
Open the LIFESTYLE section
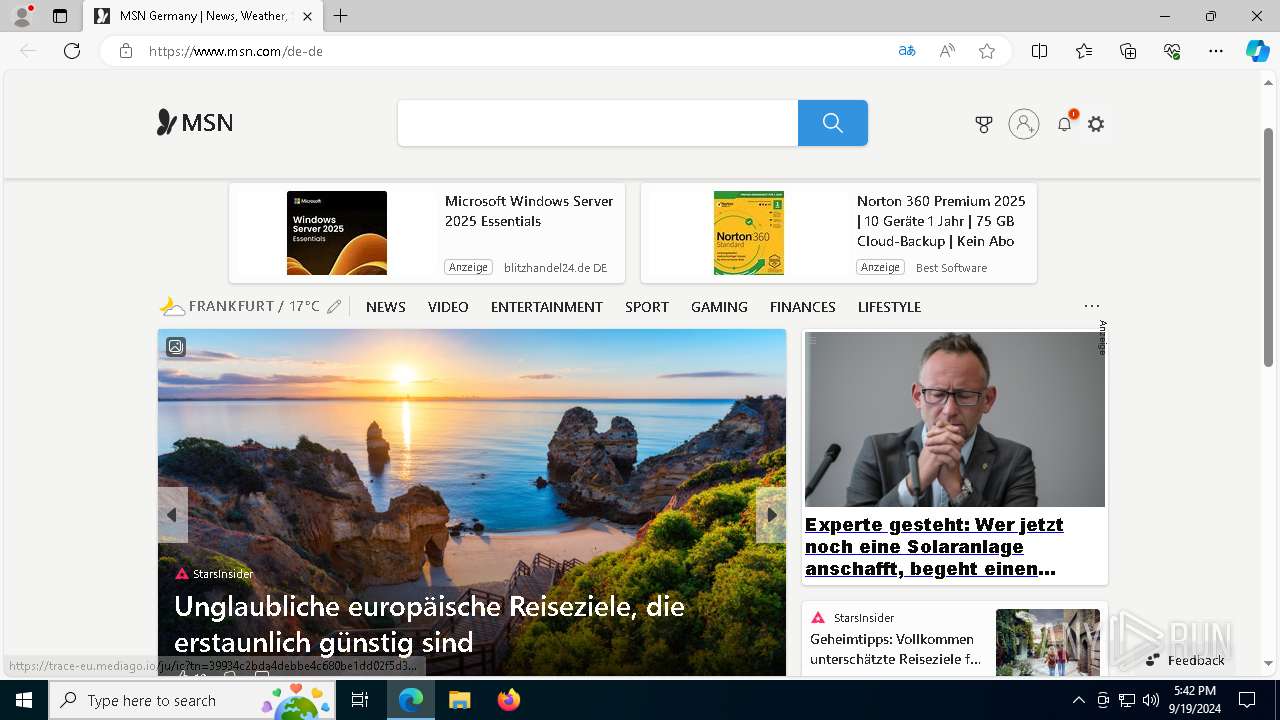pos(889,307)
